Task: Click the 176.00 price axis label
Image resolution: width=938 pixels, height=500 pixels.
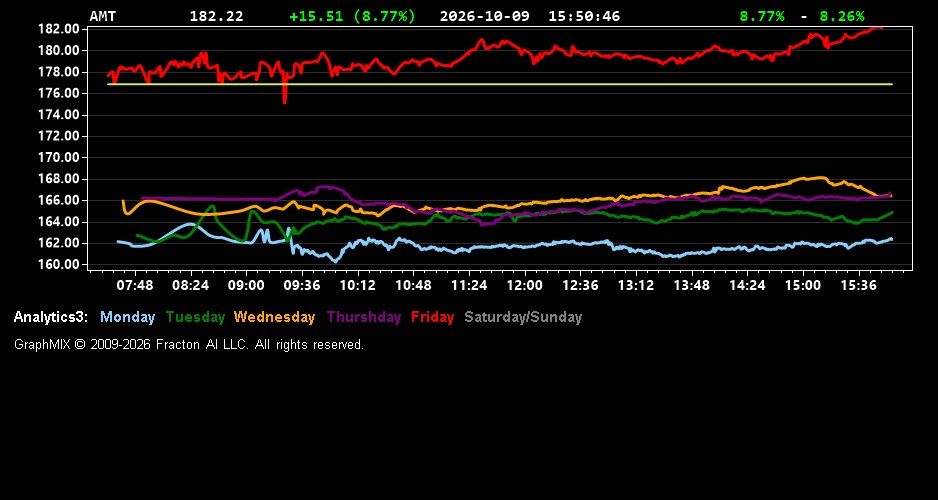Action: [x=59, y=93]
